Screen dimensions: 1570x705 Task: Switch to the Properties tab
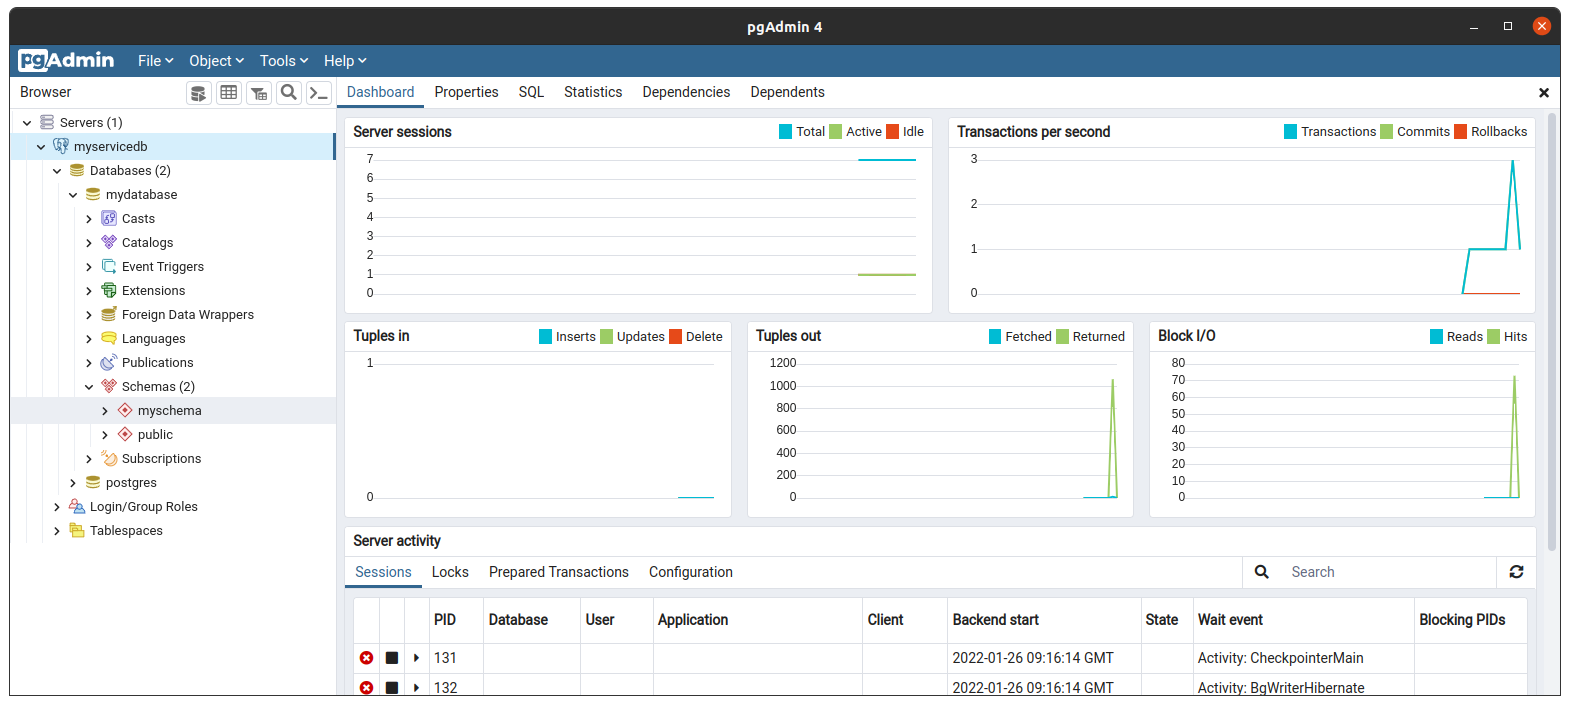pos(466,92)
